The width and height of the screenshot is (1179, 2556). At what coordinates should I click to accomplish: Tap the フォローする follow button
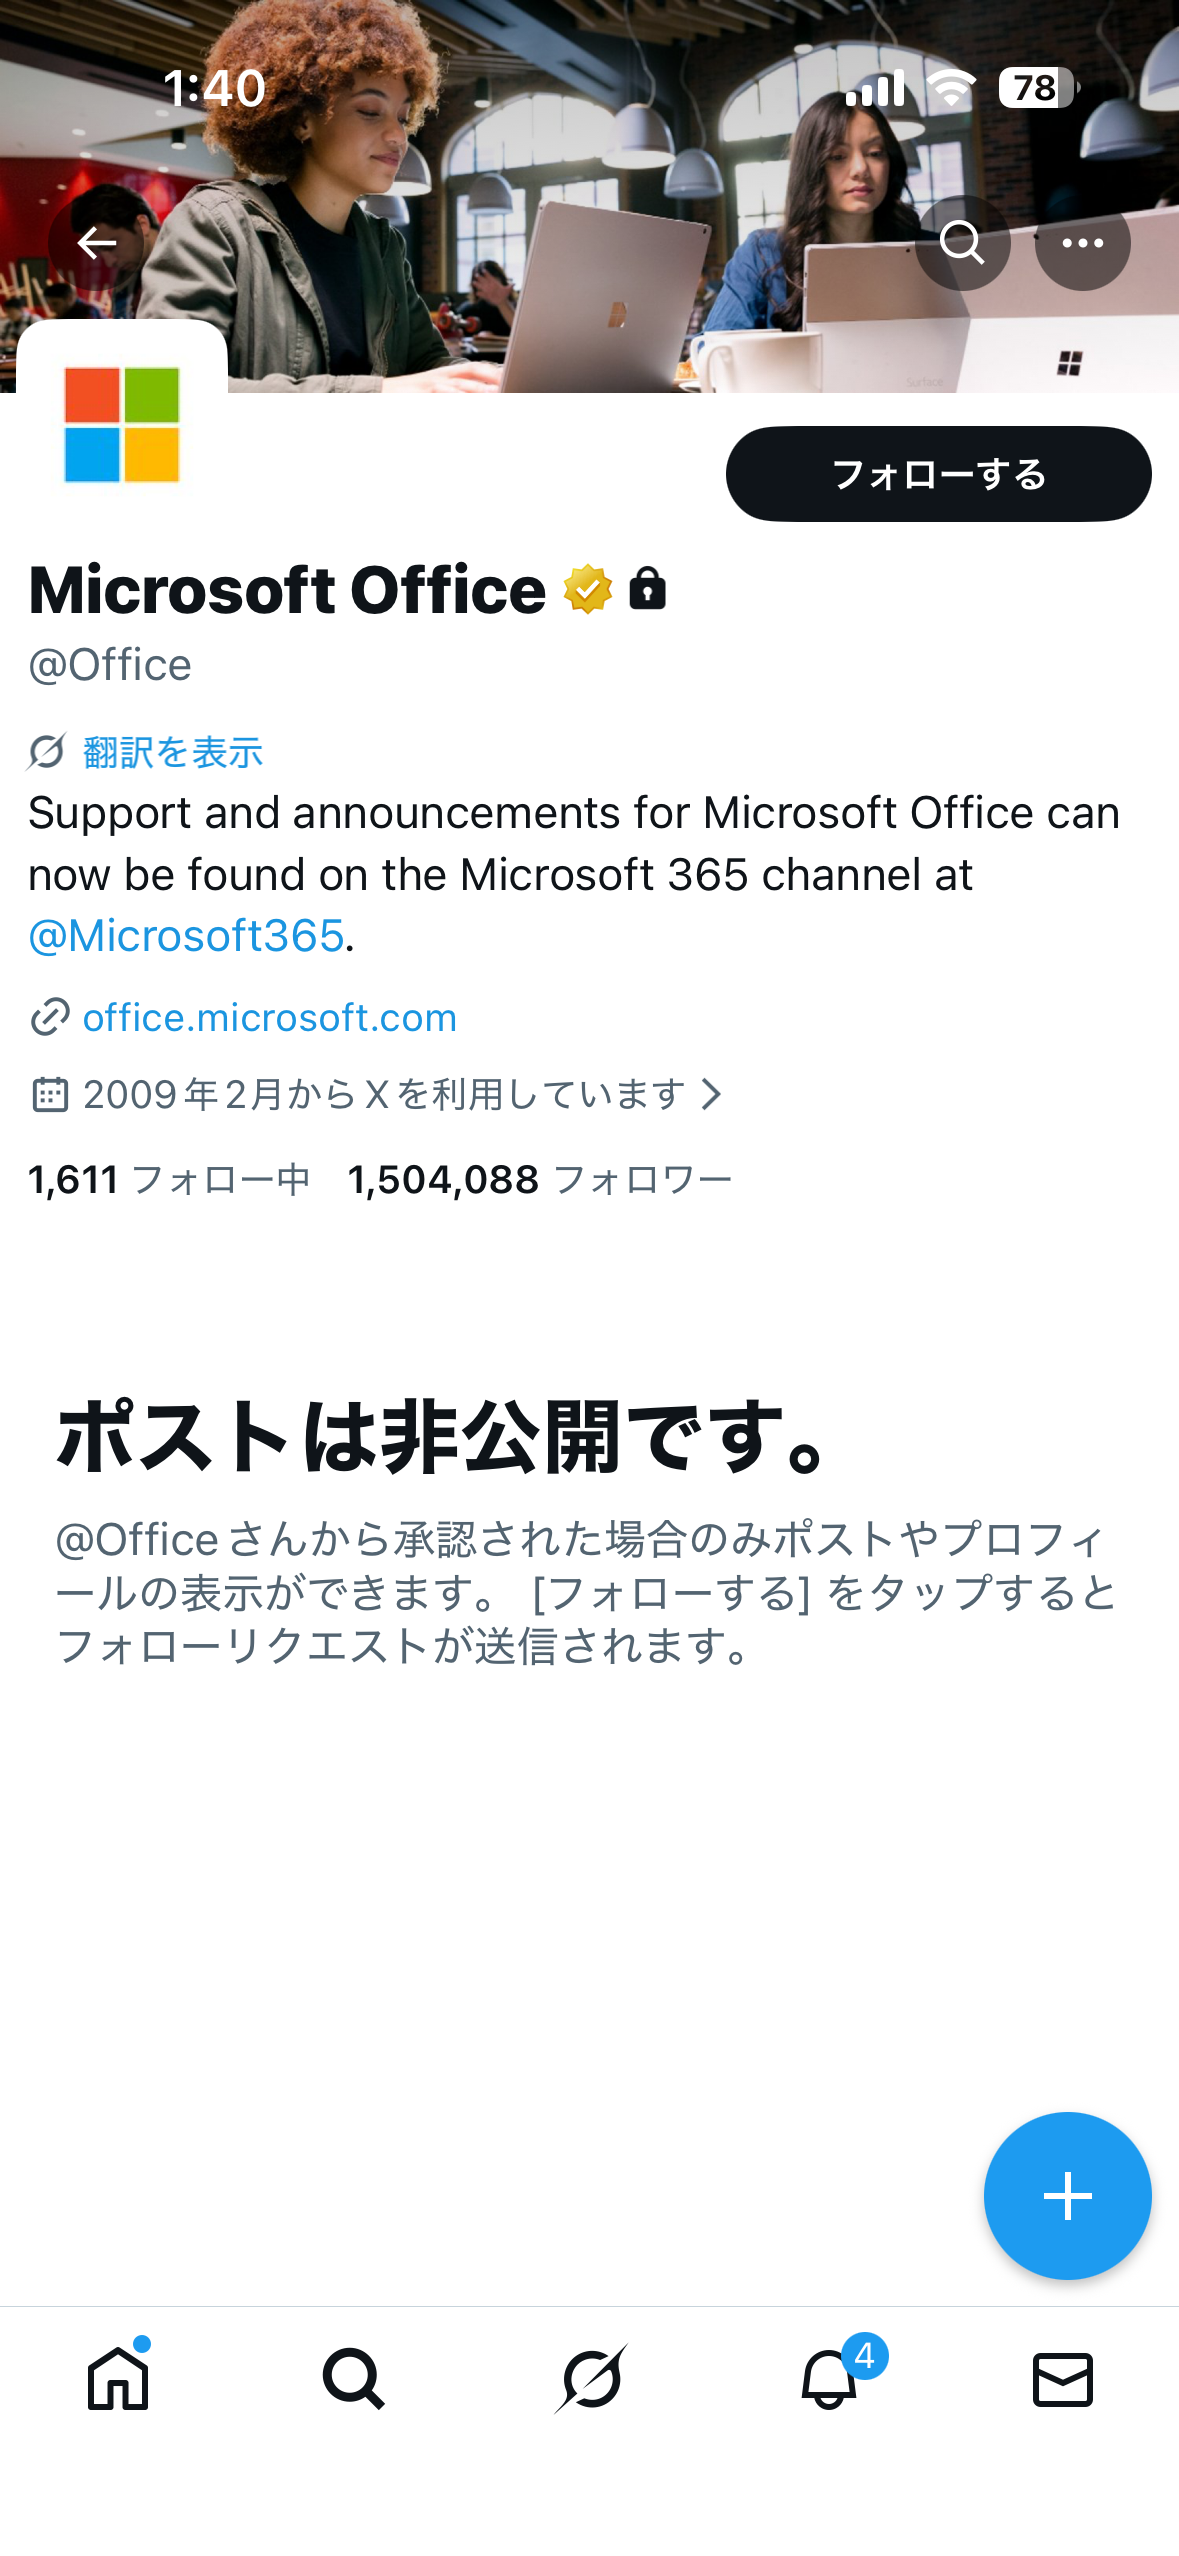click(x=938, y=474)
